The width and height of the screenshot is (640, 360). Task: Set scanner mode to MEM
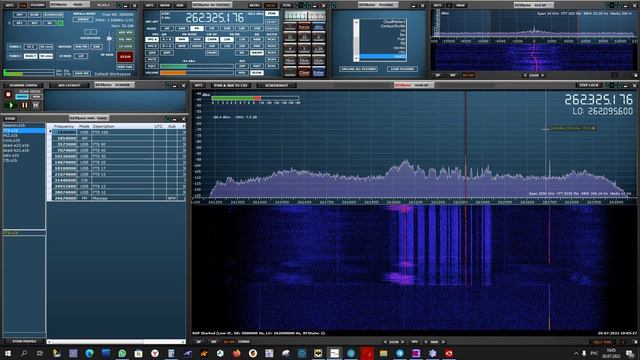[x=37, y=97]
